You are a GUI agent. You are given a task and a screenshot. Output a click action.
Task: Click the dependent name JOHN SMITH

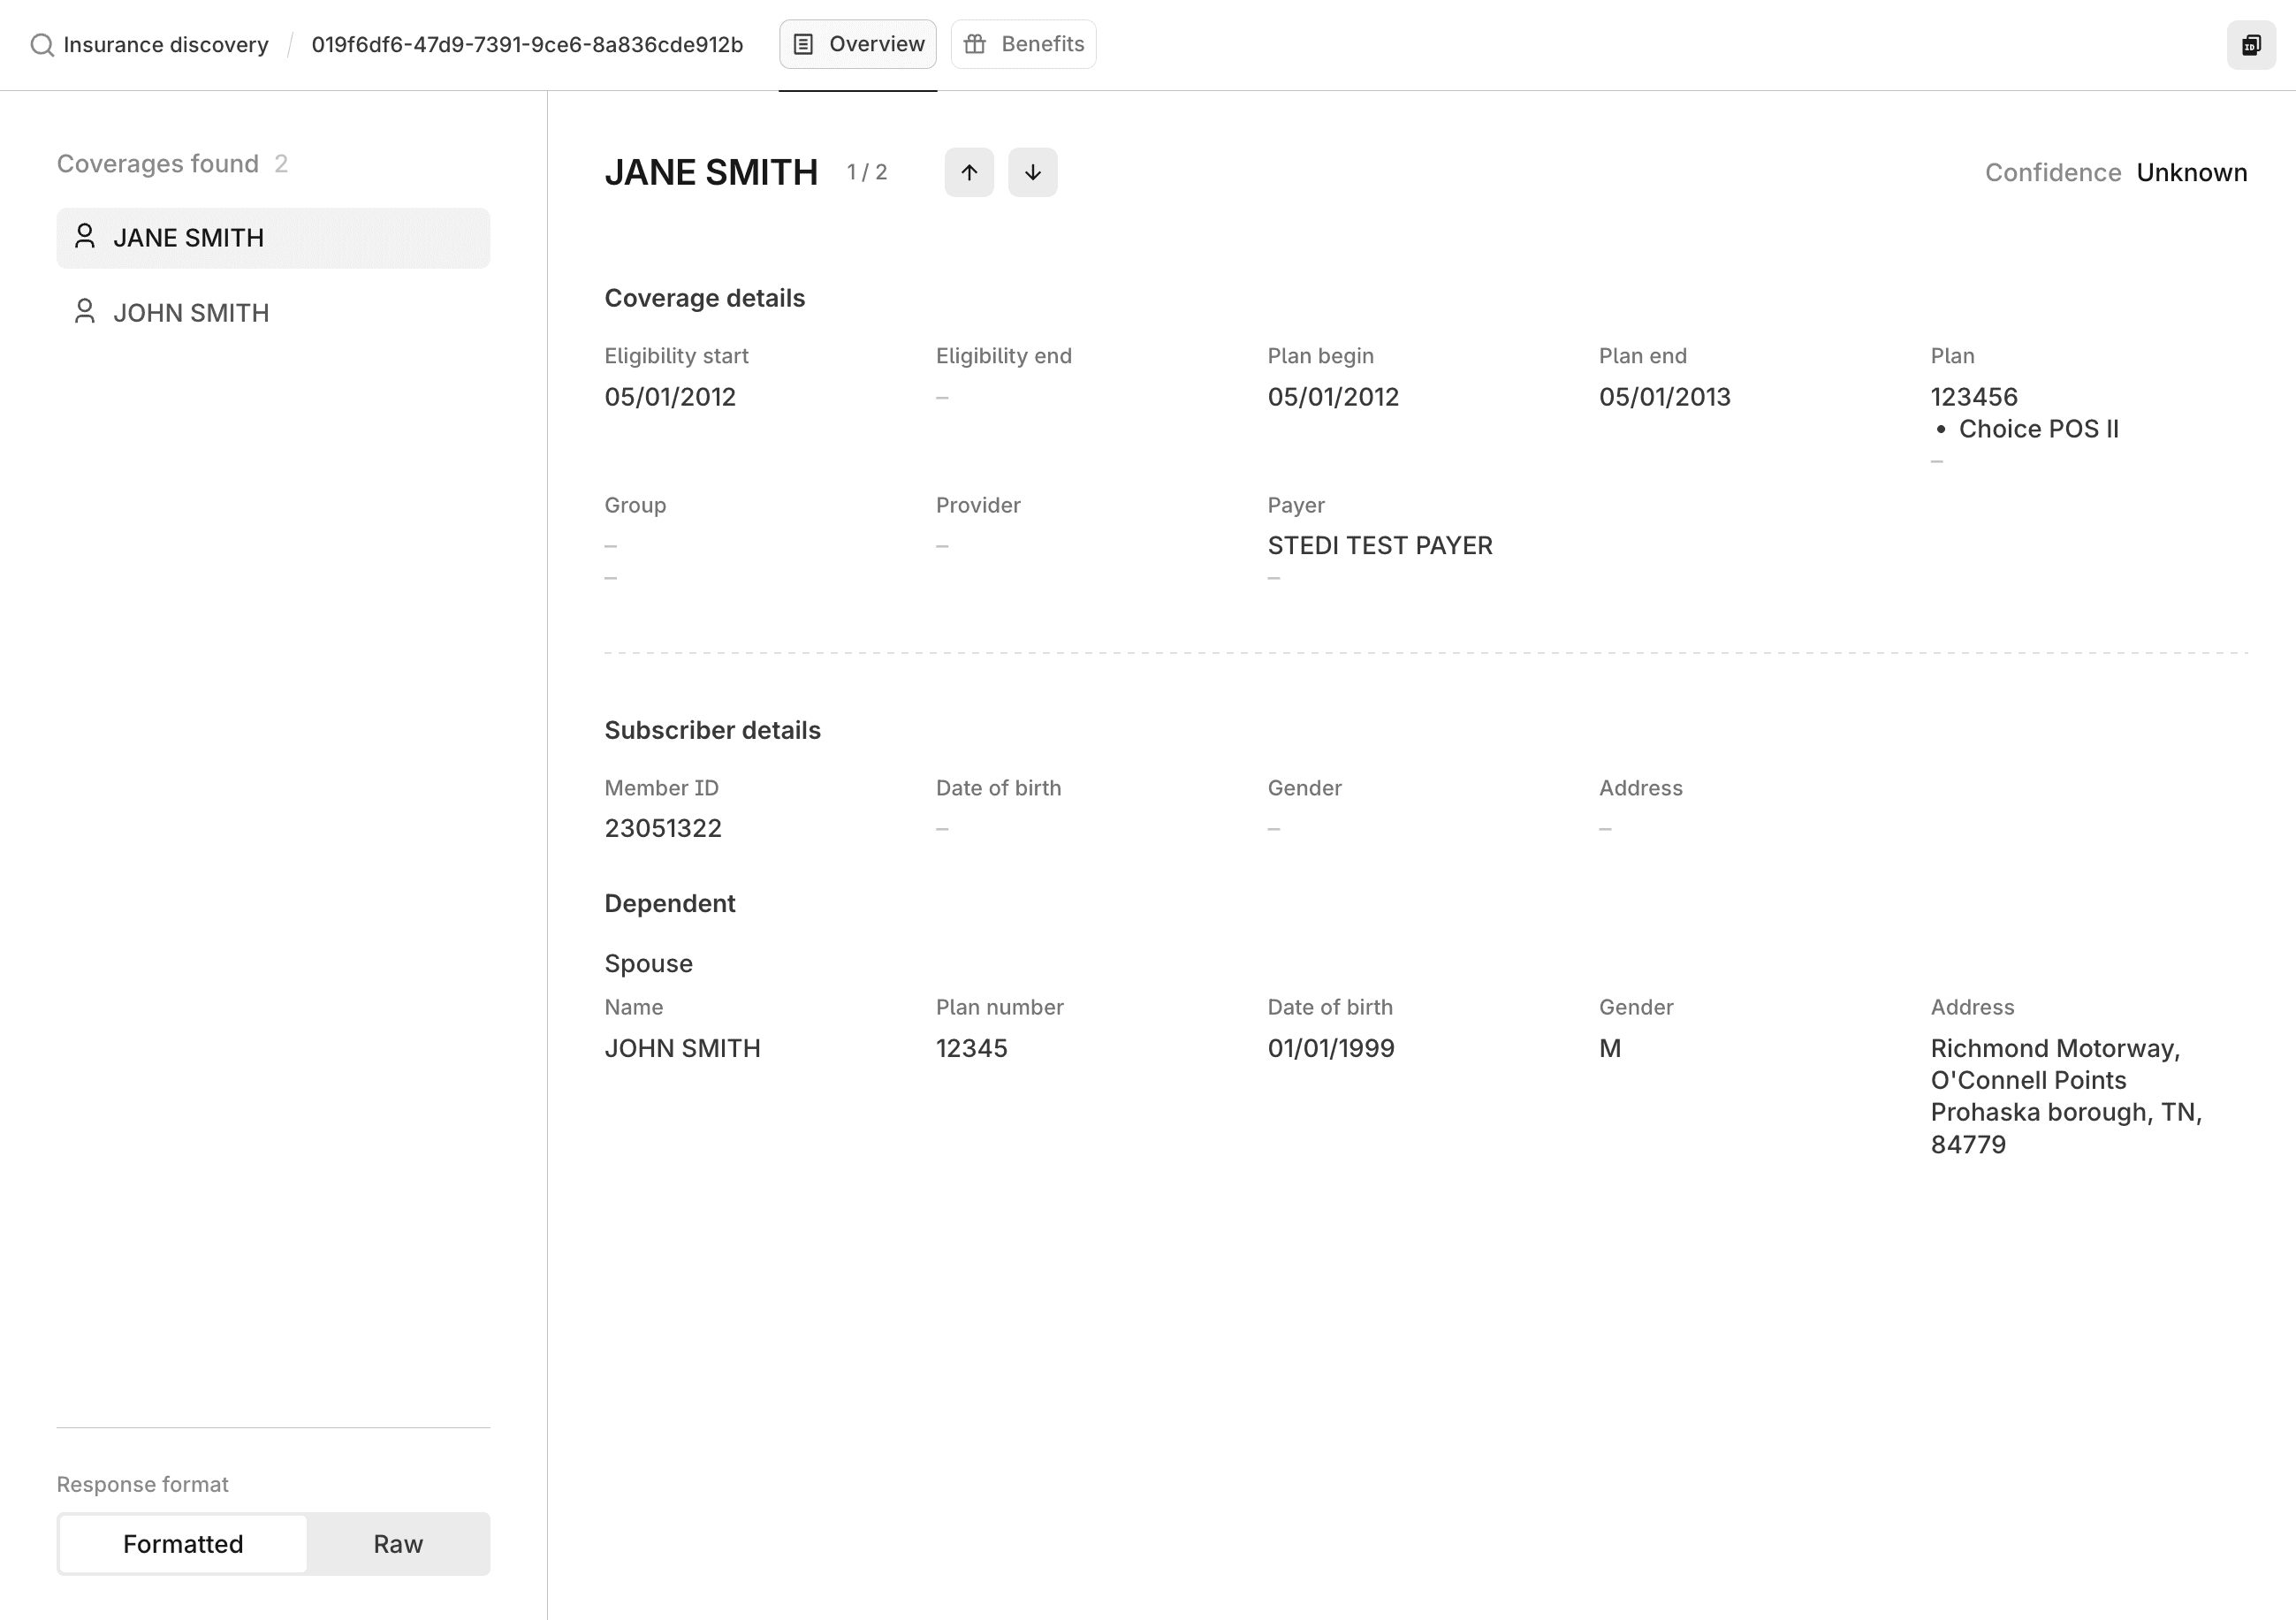(x=682, y=1049)
